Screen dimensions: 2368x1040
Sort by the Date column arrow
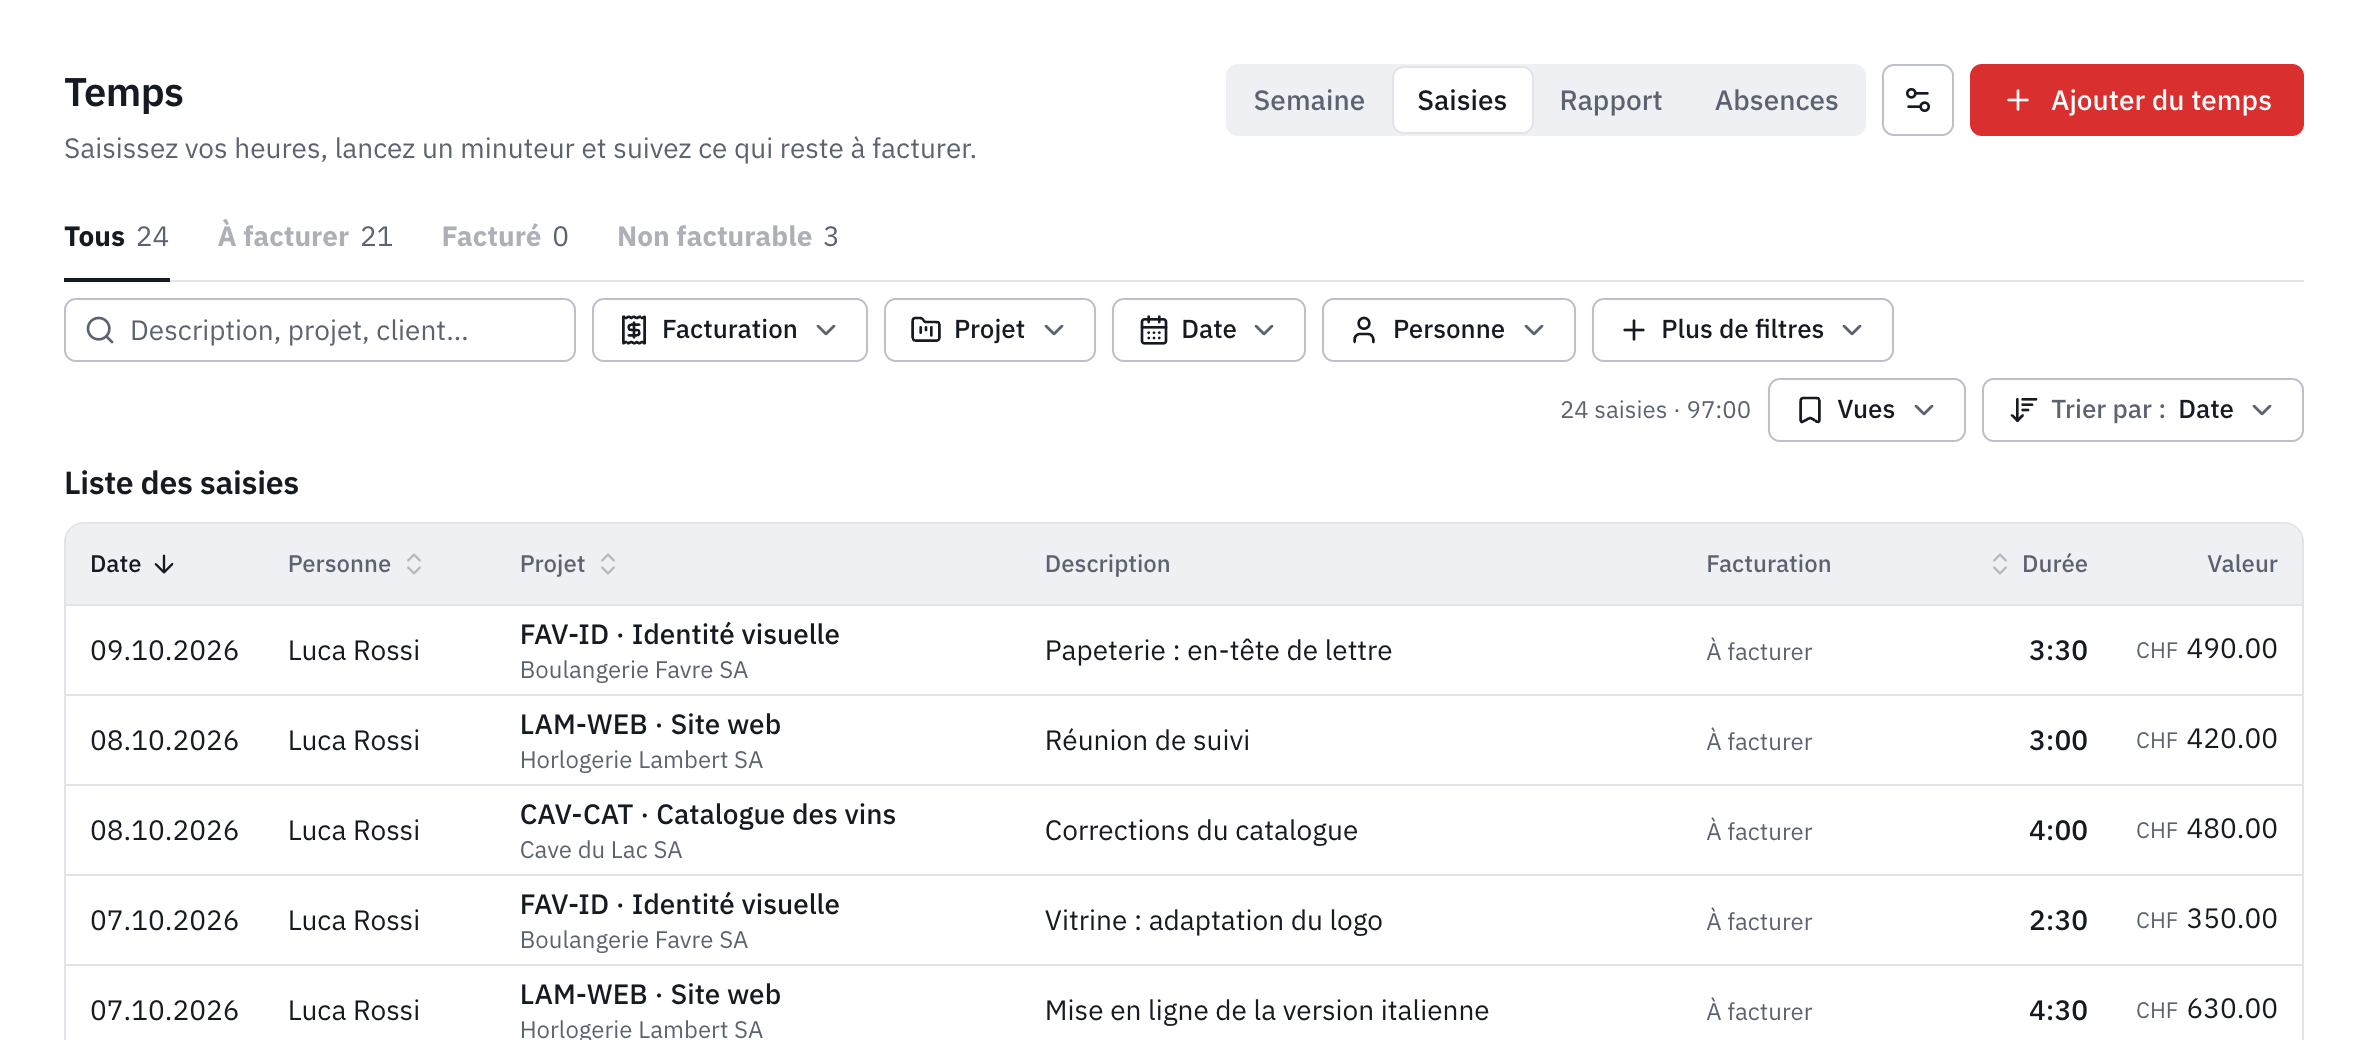tap(164, 564)
